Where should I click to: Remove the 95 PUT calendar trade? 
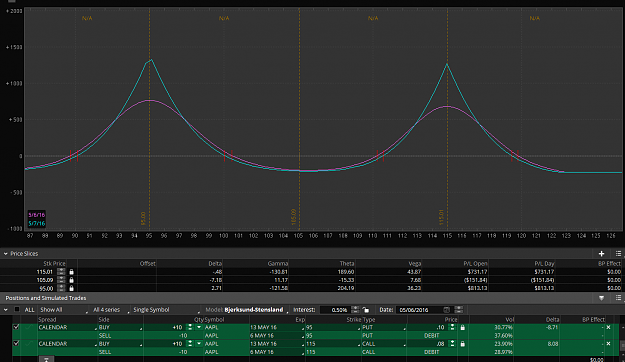tap(608, 327)
